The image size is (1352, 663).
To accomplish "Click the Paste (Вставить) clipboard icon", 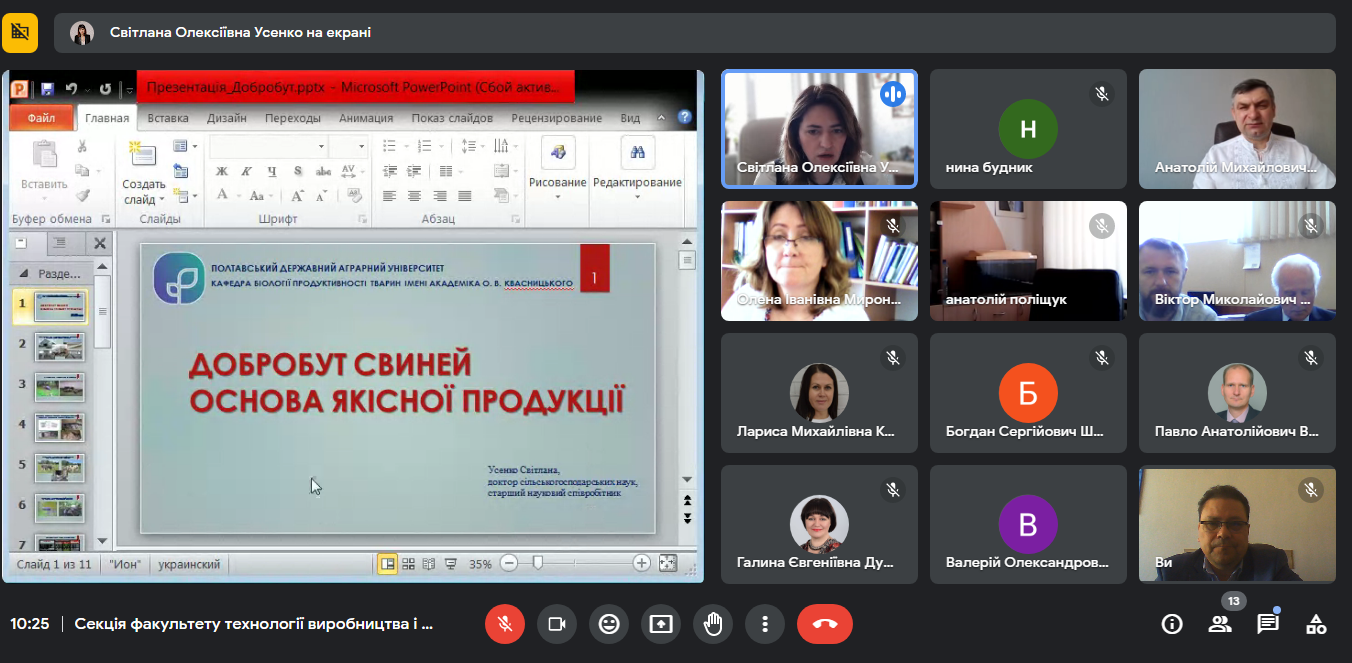I will pyautogui.click(x=44, y=155).
